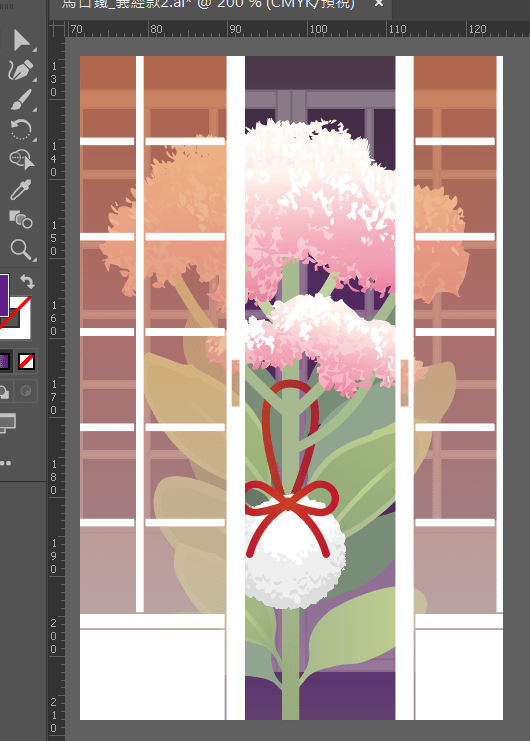Choose the Shape Builder tool
The height and width of the screenshot is (741, 530).
tap(21, 159)
